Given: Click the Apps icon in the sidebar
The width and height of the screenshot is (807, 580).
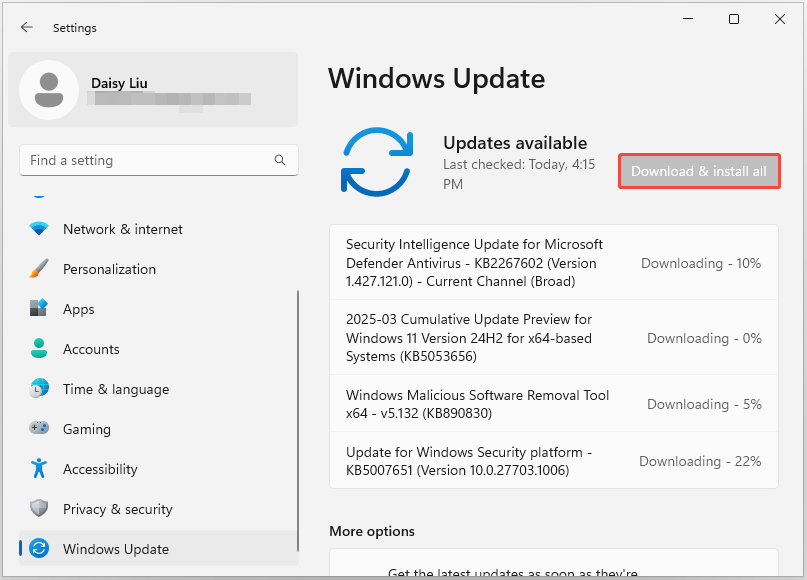Looking at the screenshot, I should [39, 309].
